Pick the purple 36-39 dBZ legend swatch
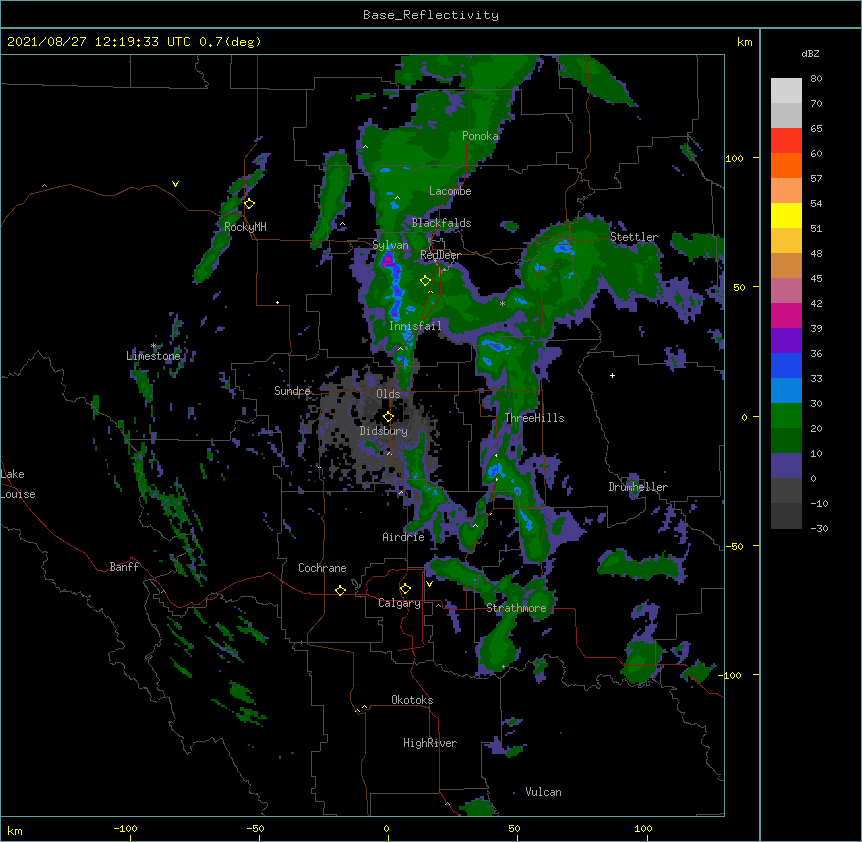The image size is (862, 842). click(x=786, y=341)
